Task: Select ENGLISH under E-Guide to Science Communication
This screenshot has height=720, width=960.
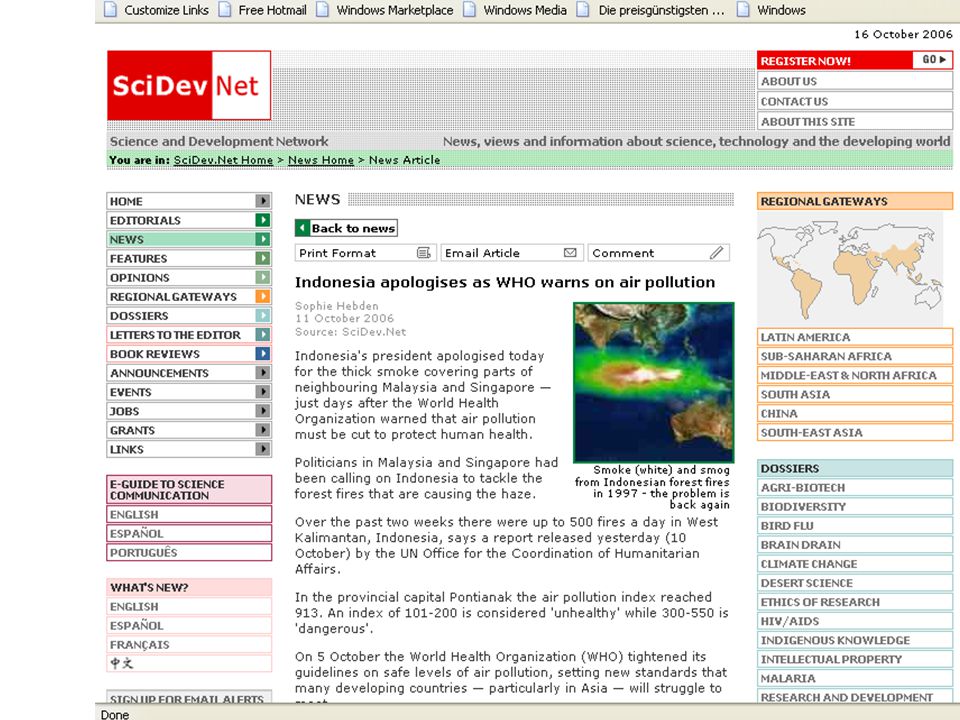Action: [189, 514]
